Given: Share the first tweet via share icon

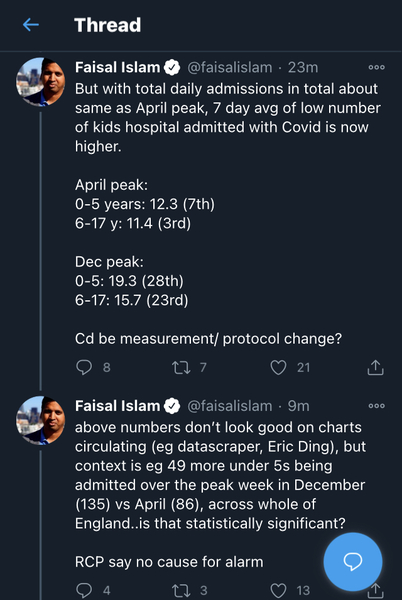Looking at the screenshot, I should coord(375,367).
